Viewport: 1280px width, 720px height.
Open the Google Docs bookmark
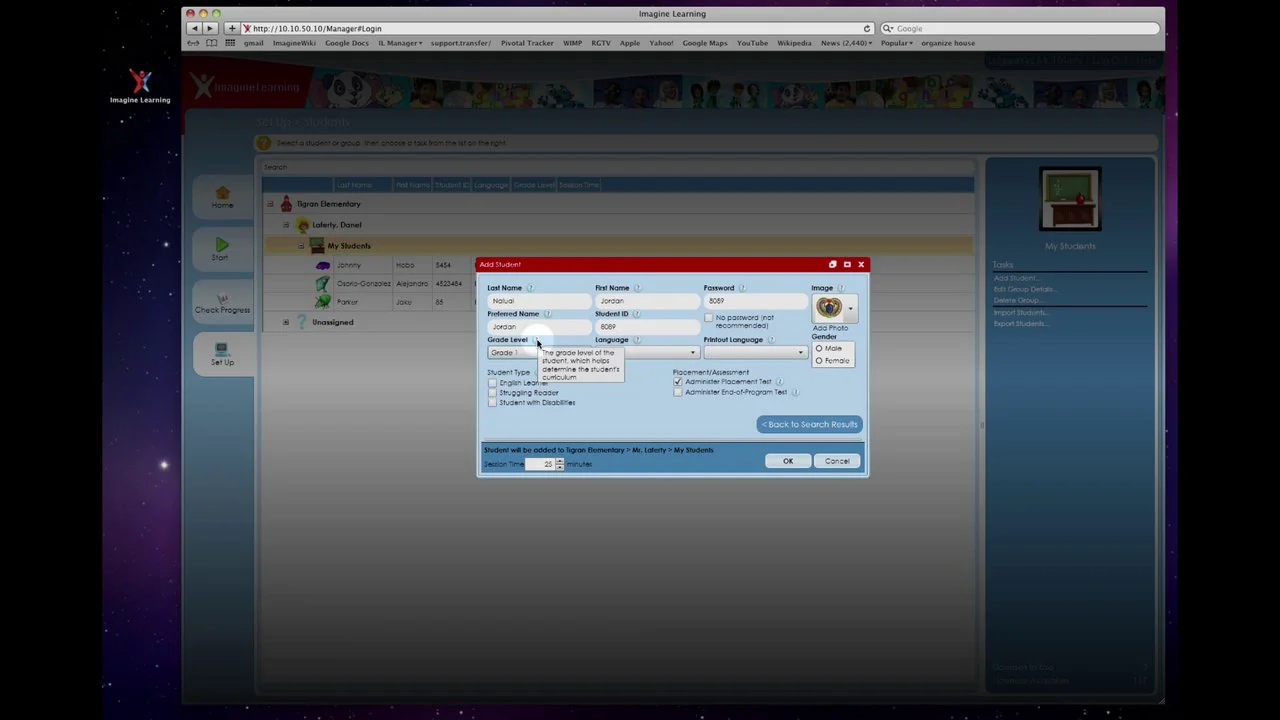[x=347, y=43]
